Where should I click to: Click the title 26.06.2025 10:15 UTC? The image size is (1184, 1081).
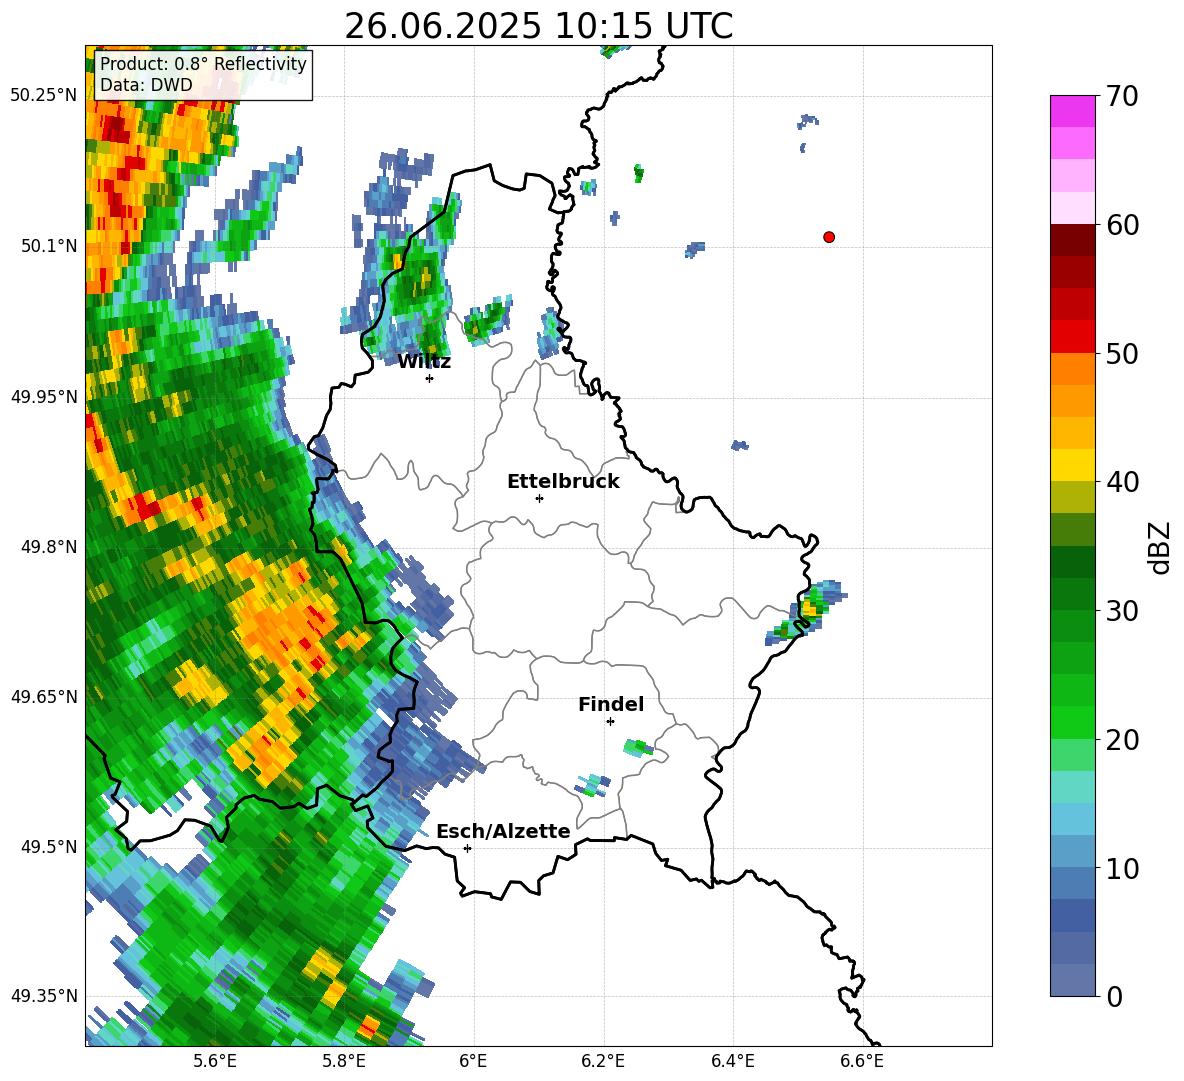coord(538,26)
